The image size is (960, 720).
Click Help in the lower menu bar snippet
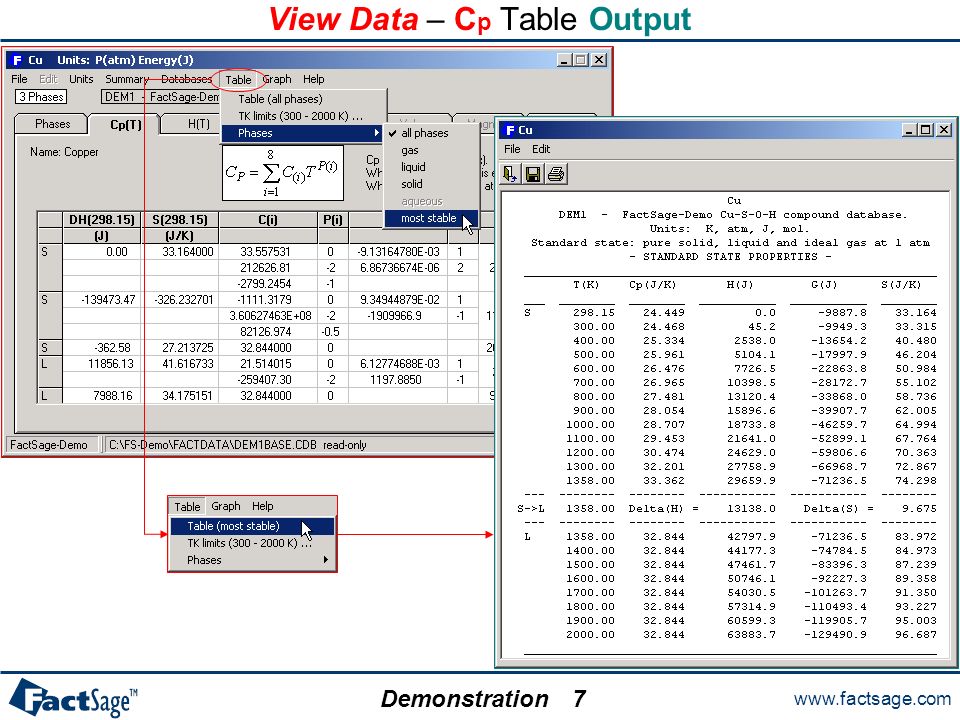[x=263, y=506]
